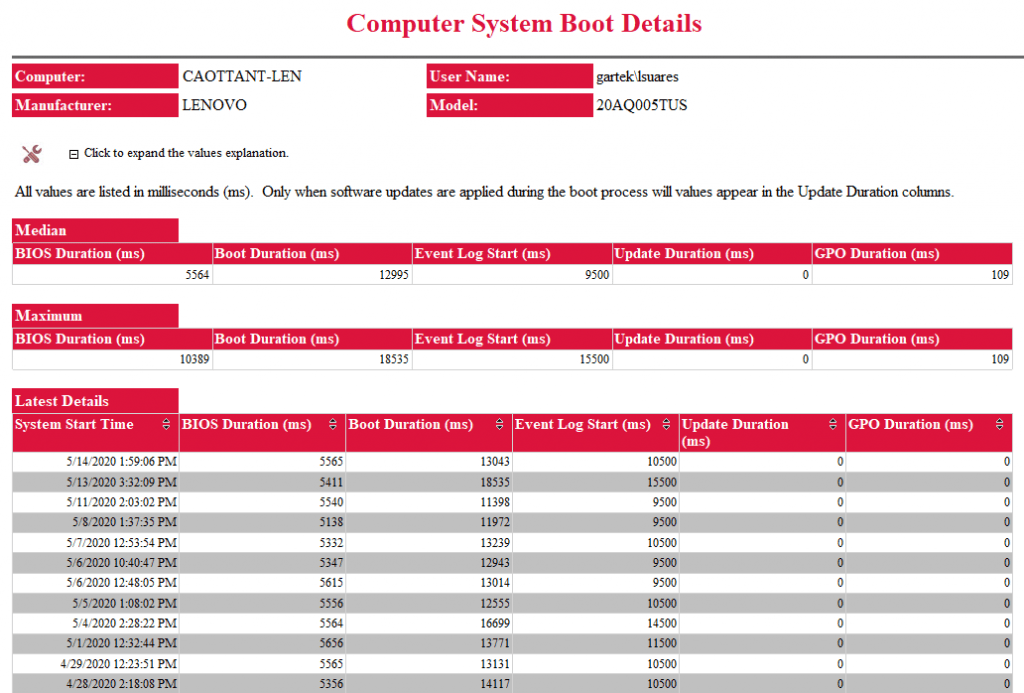Select maximum Event Log Start value 15500 in Maximum table
Viewport: 1024px width, 693px height.
pyautogui.click(x=594, y=359)
